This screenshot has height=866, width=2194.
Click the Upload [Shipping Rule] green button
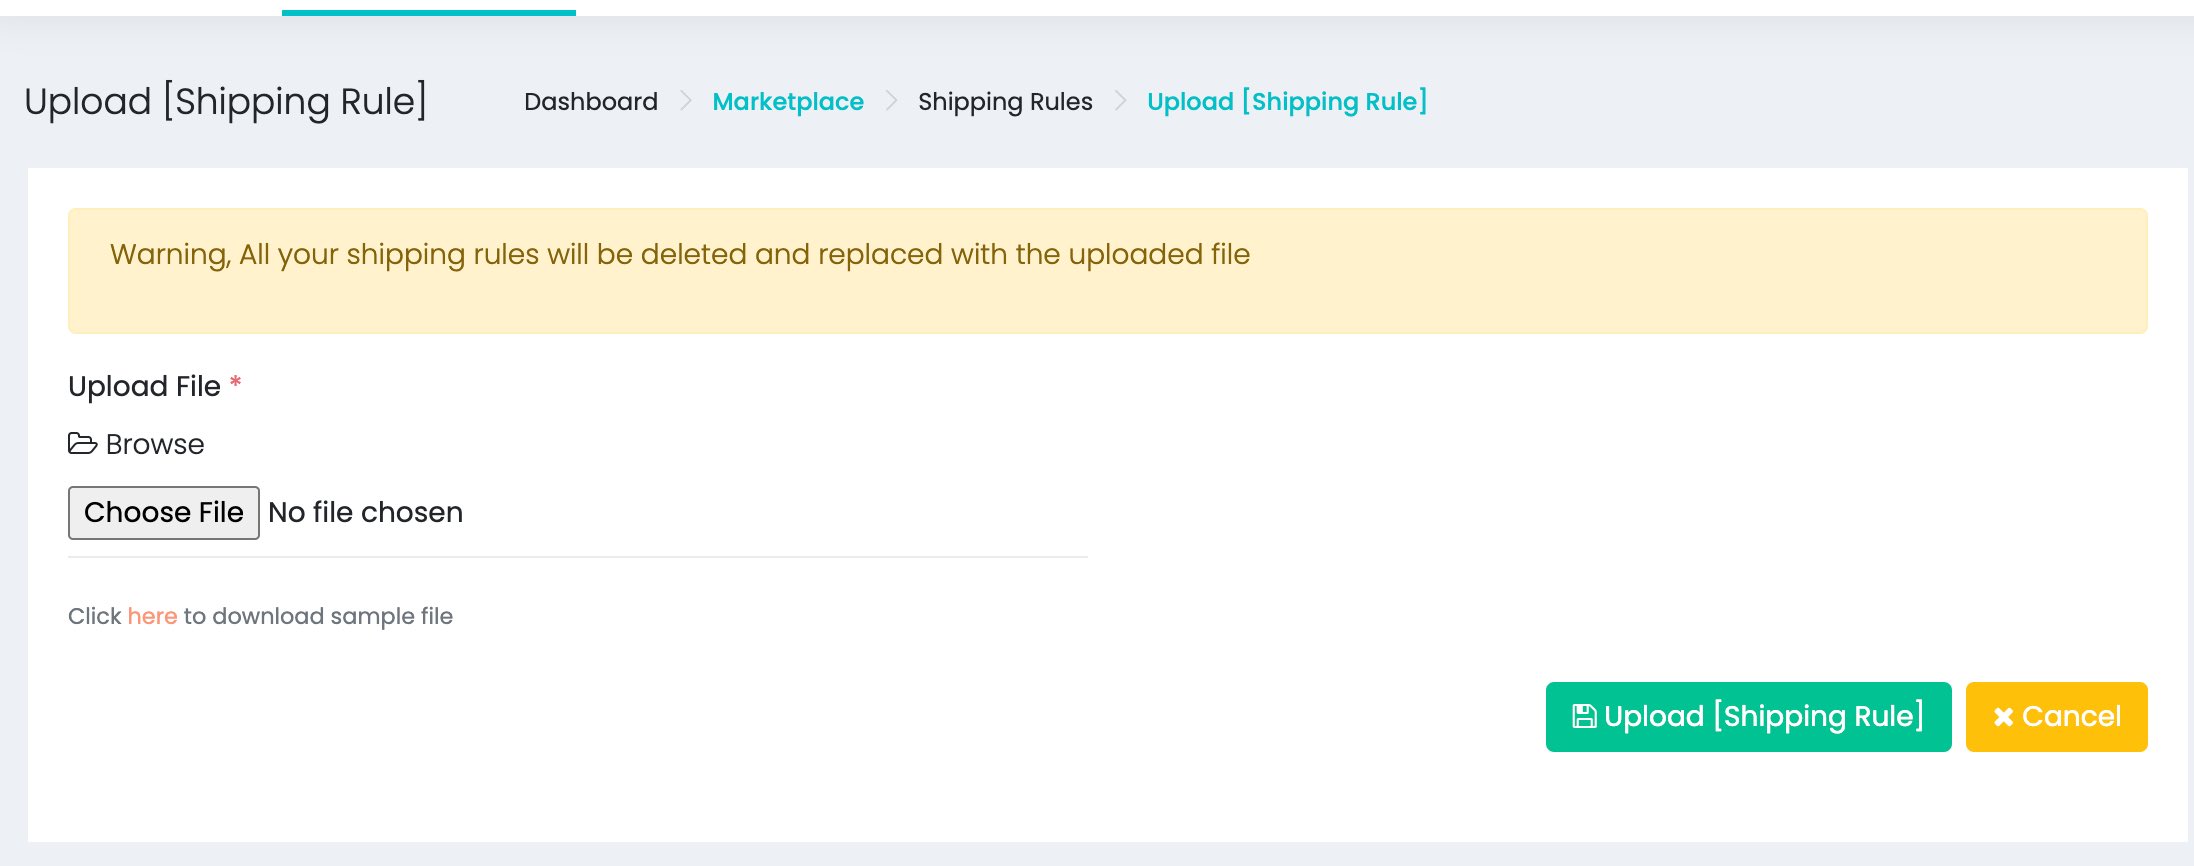pos(1748,717)
